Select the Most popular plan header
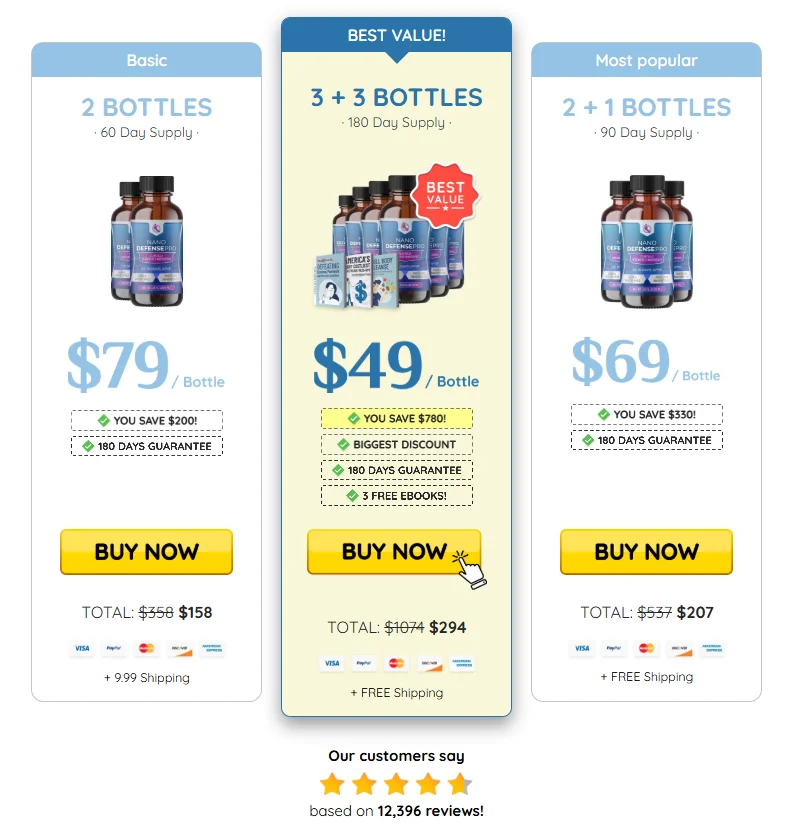This screenshot has width=800, height=828. click(x=646, y=60)
